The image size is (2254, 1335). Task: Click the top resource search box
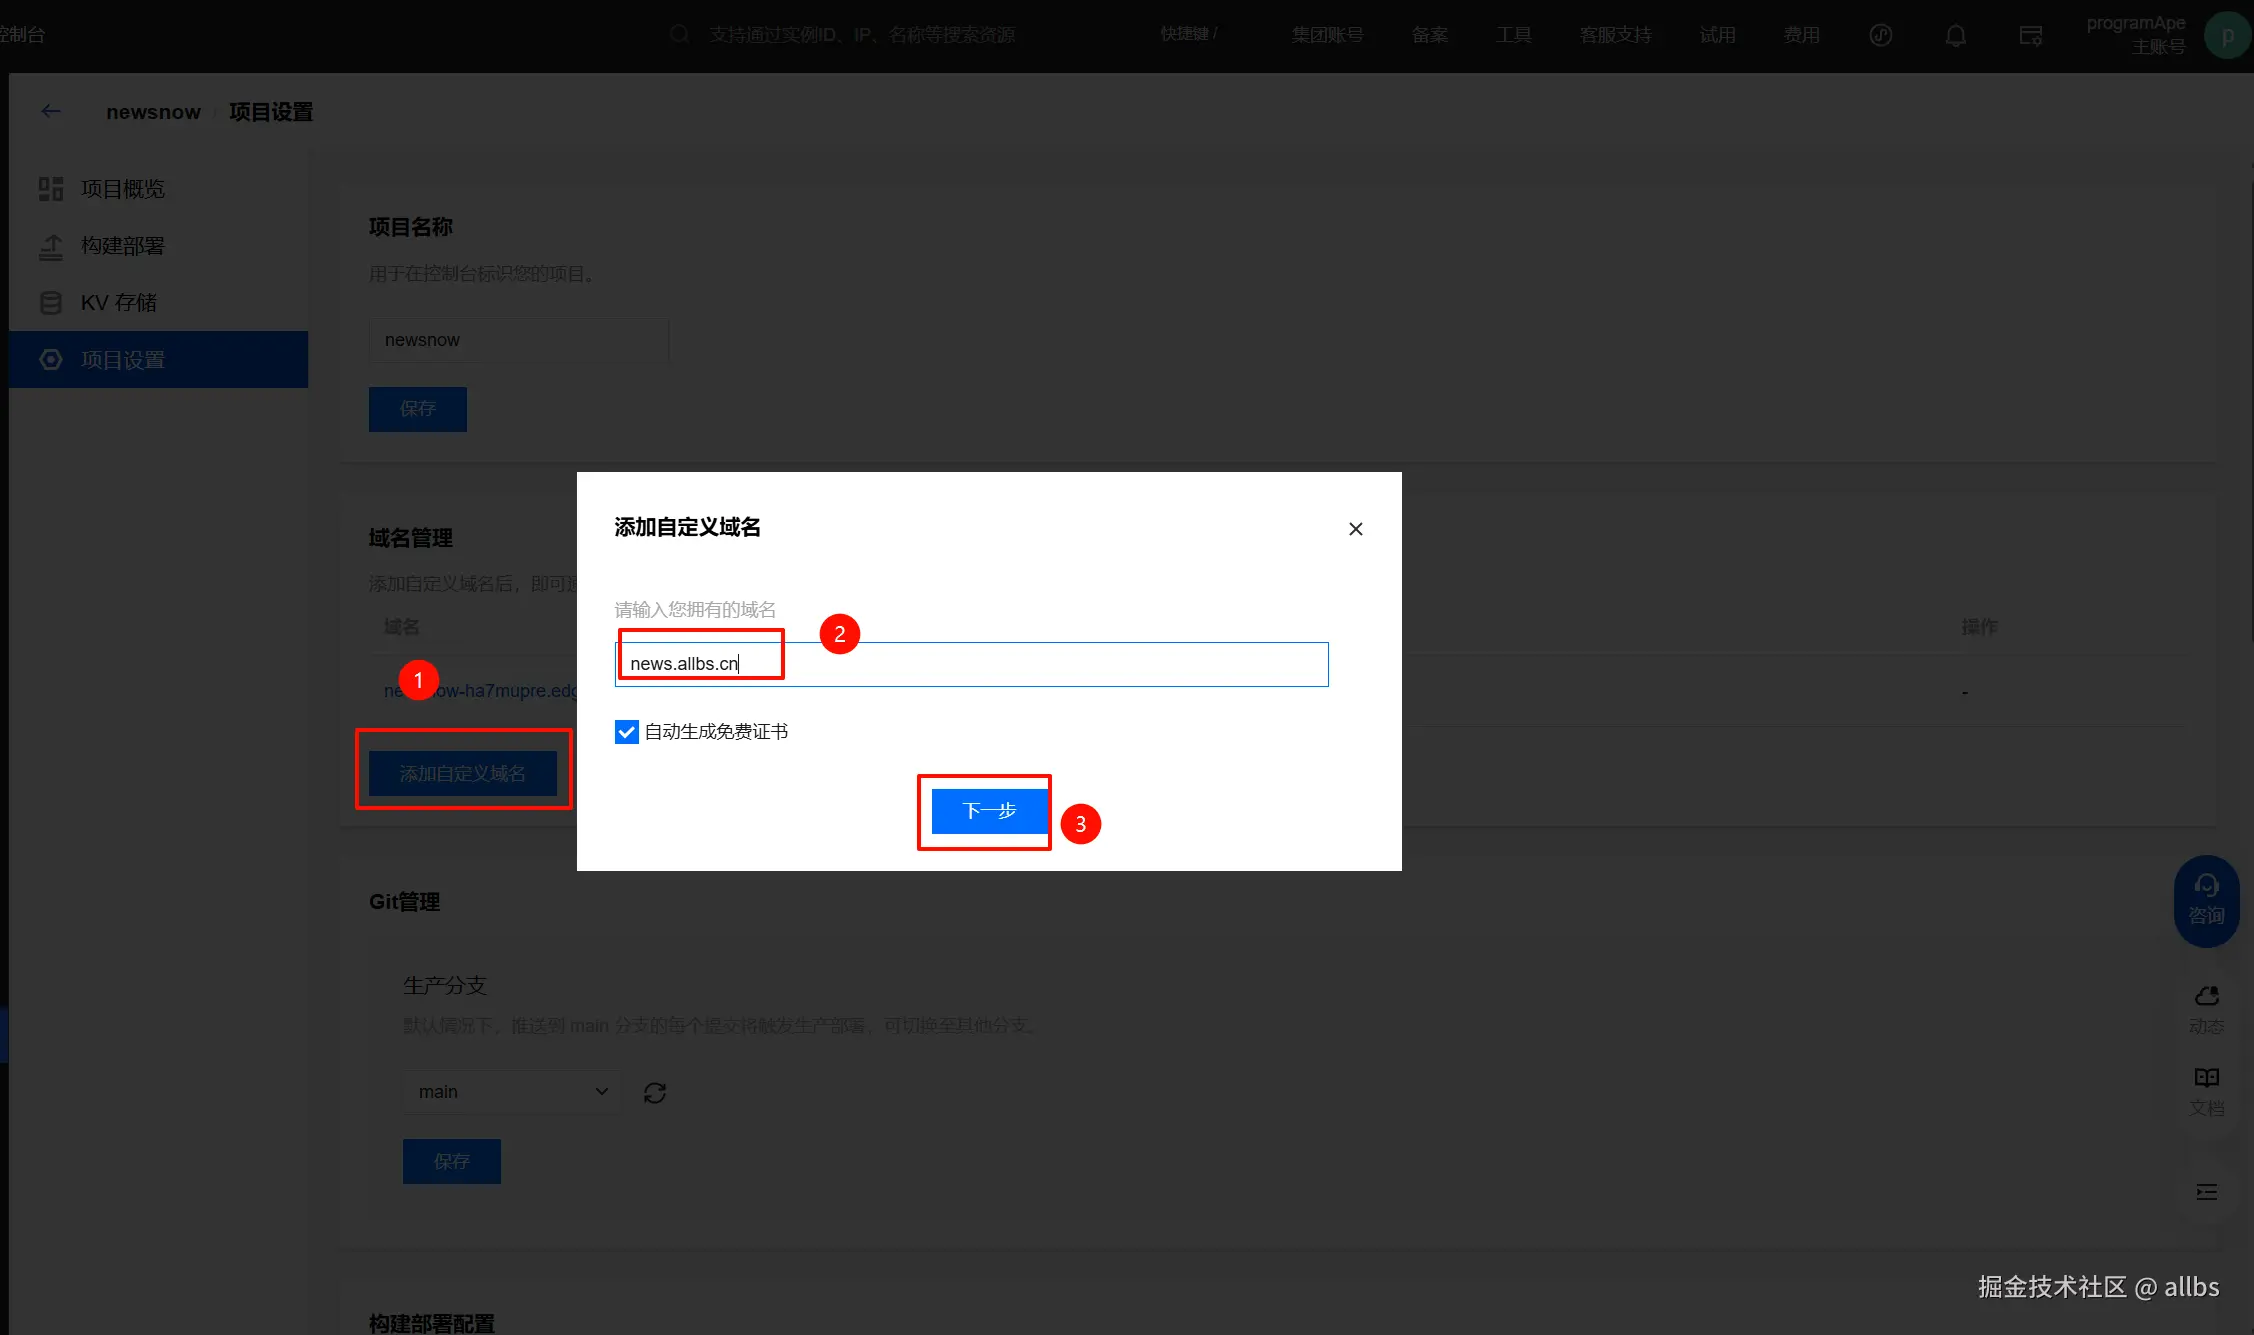860,35
